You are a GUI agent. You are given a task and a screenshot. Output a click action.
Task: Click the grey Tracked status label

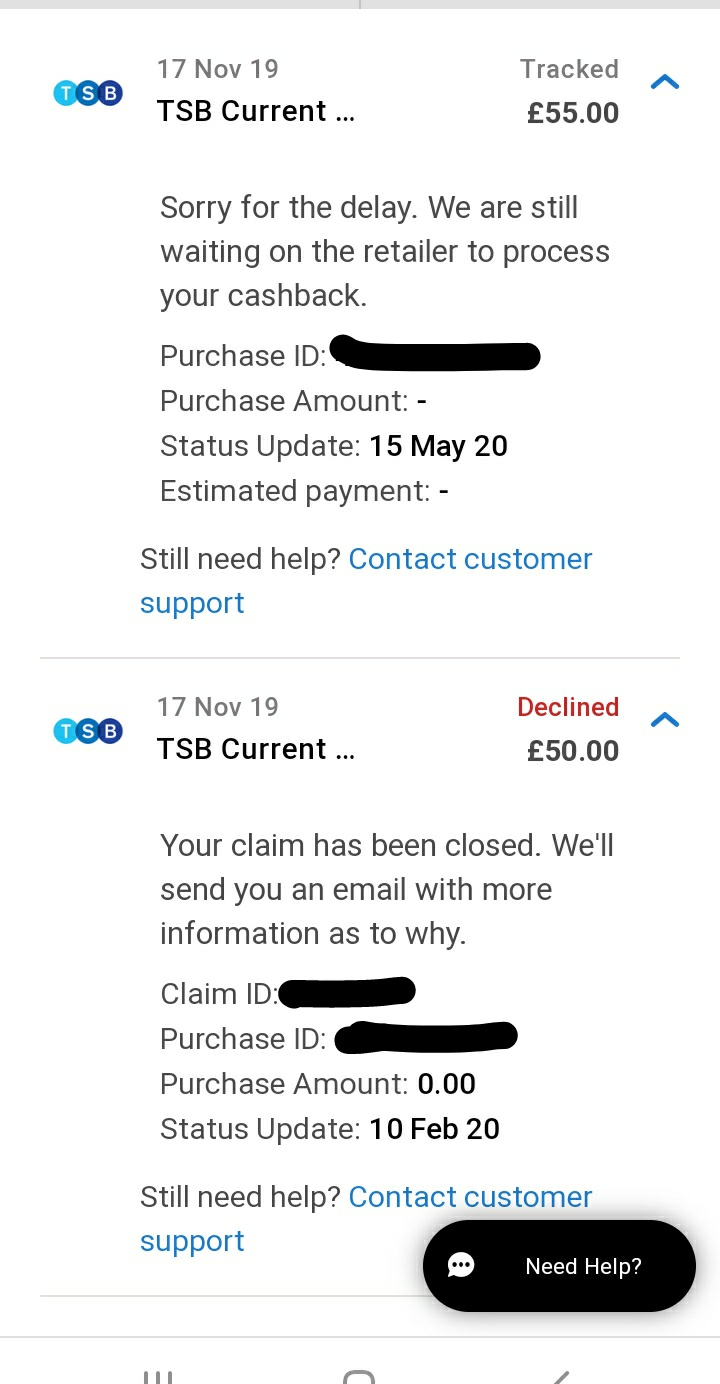(x=569, y=69)
